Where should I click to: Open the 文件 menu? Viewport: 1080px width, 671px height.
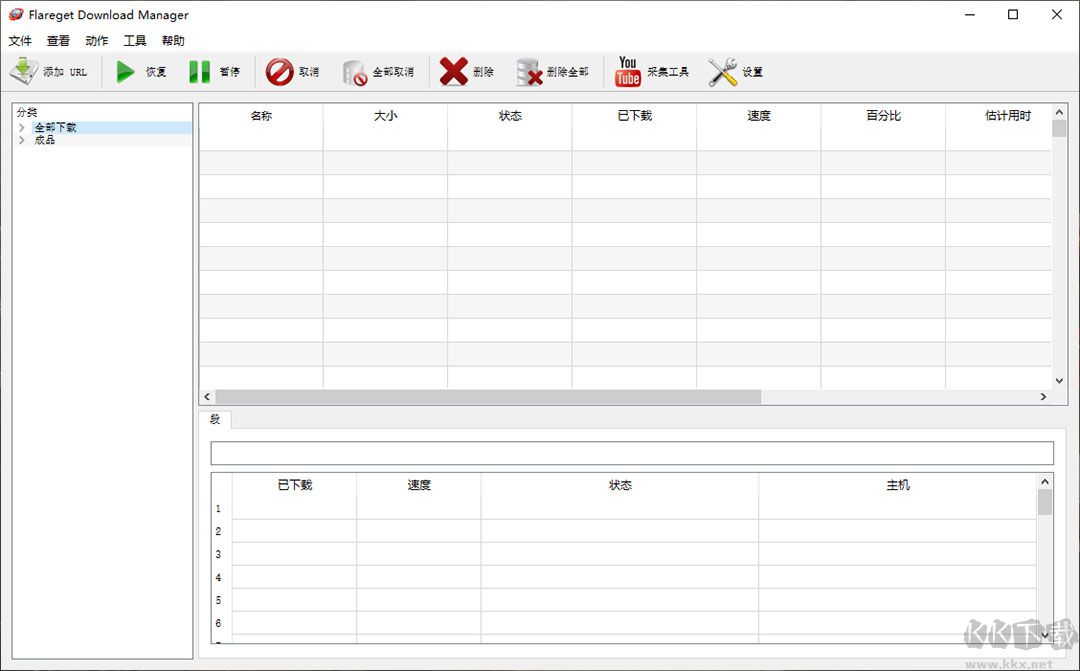coord(20,41)
